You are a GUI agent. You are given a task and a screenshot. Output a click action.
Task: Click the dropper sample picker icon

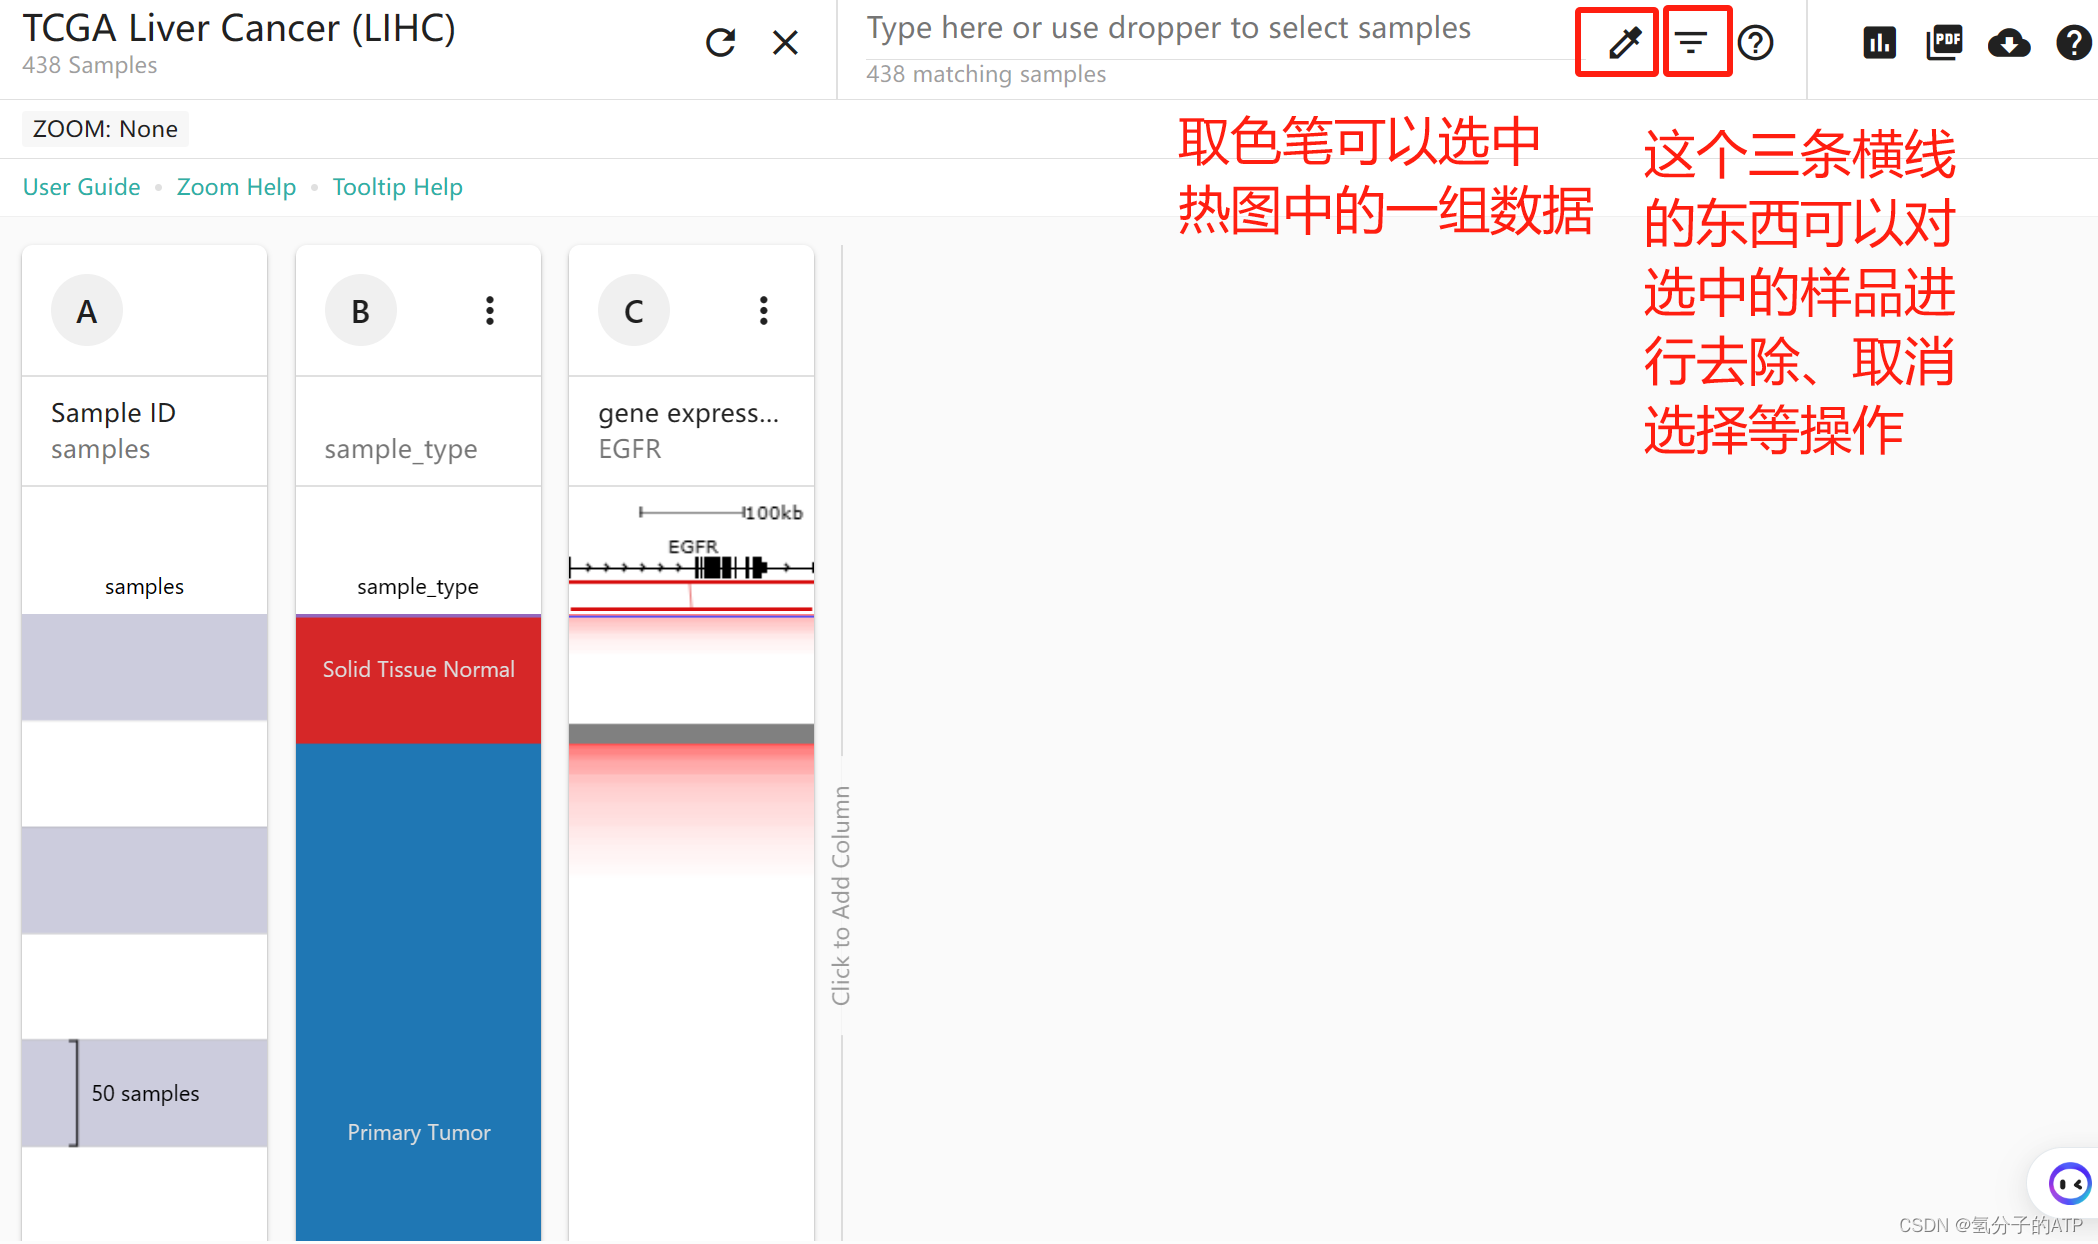coord(1624,43)
